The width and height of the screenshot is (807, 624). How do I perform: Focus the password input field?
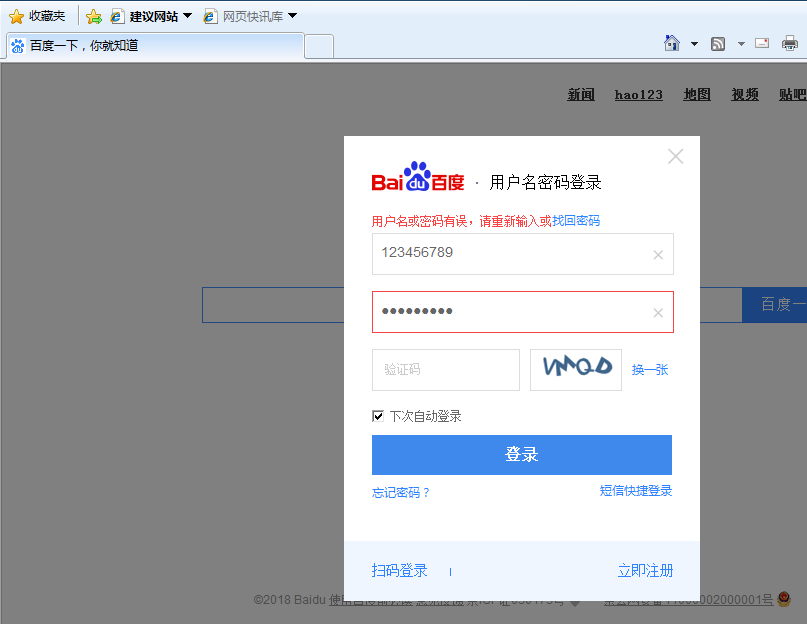tap(522, 312)
